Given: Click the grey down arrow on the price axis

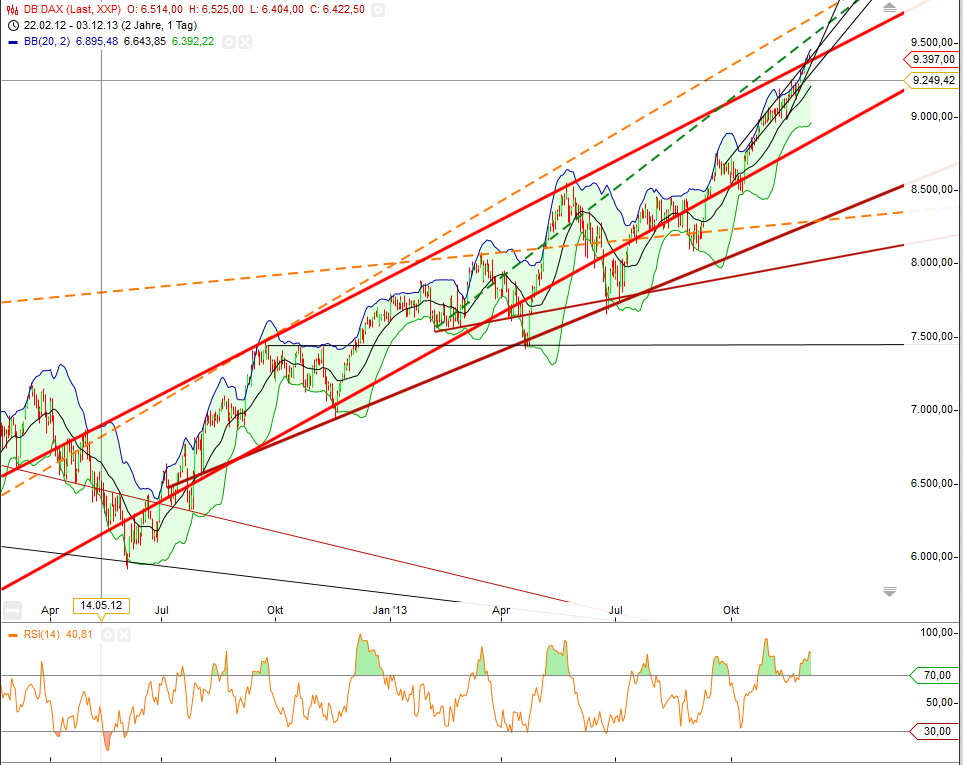Looking at the screenshot, I should pyautogui.click(x=889, y=590).
